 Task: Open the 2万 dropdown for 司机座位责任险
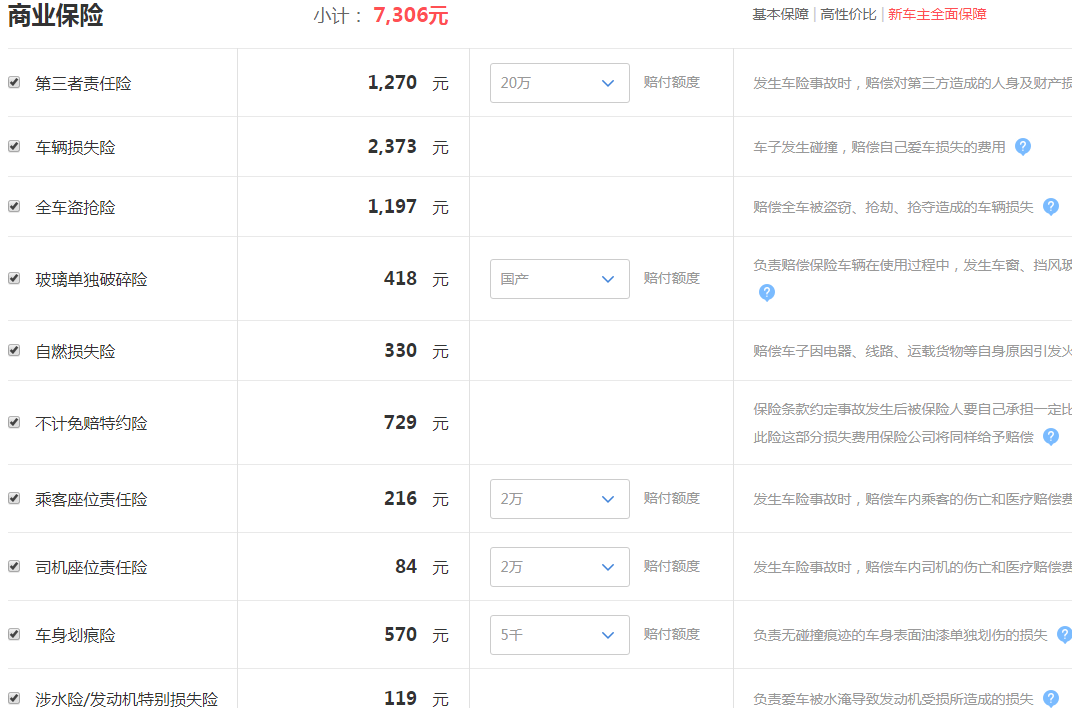pos(559,567)
